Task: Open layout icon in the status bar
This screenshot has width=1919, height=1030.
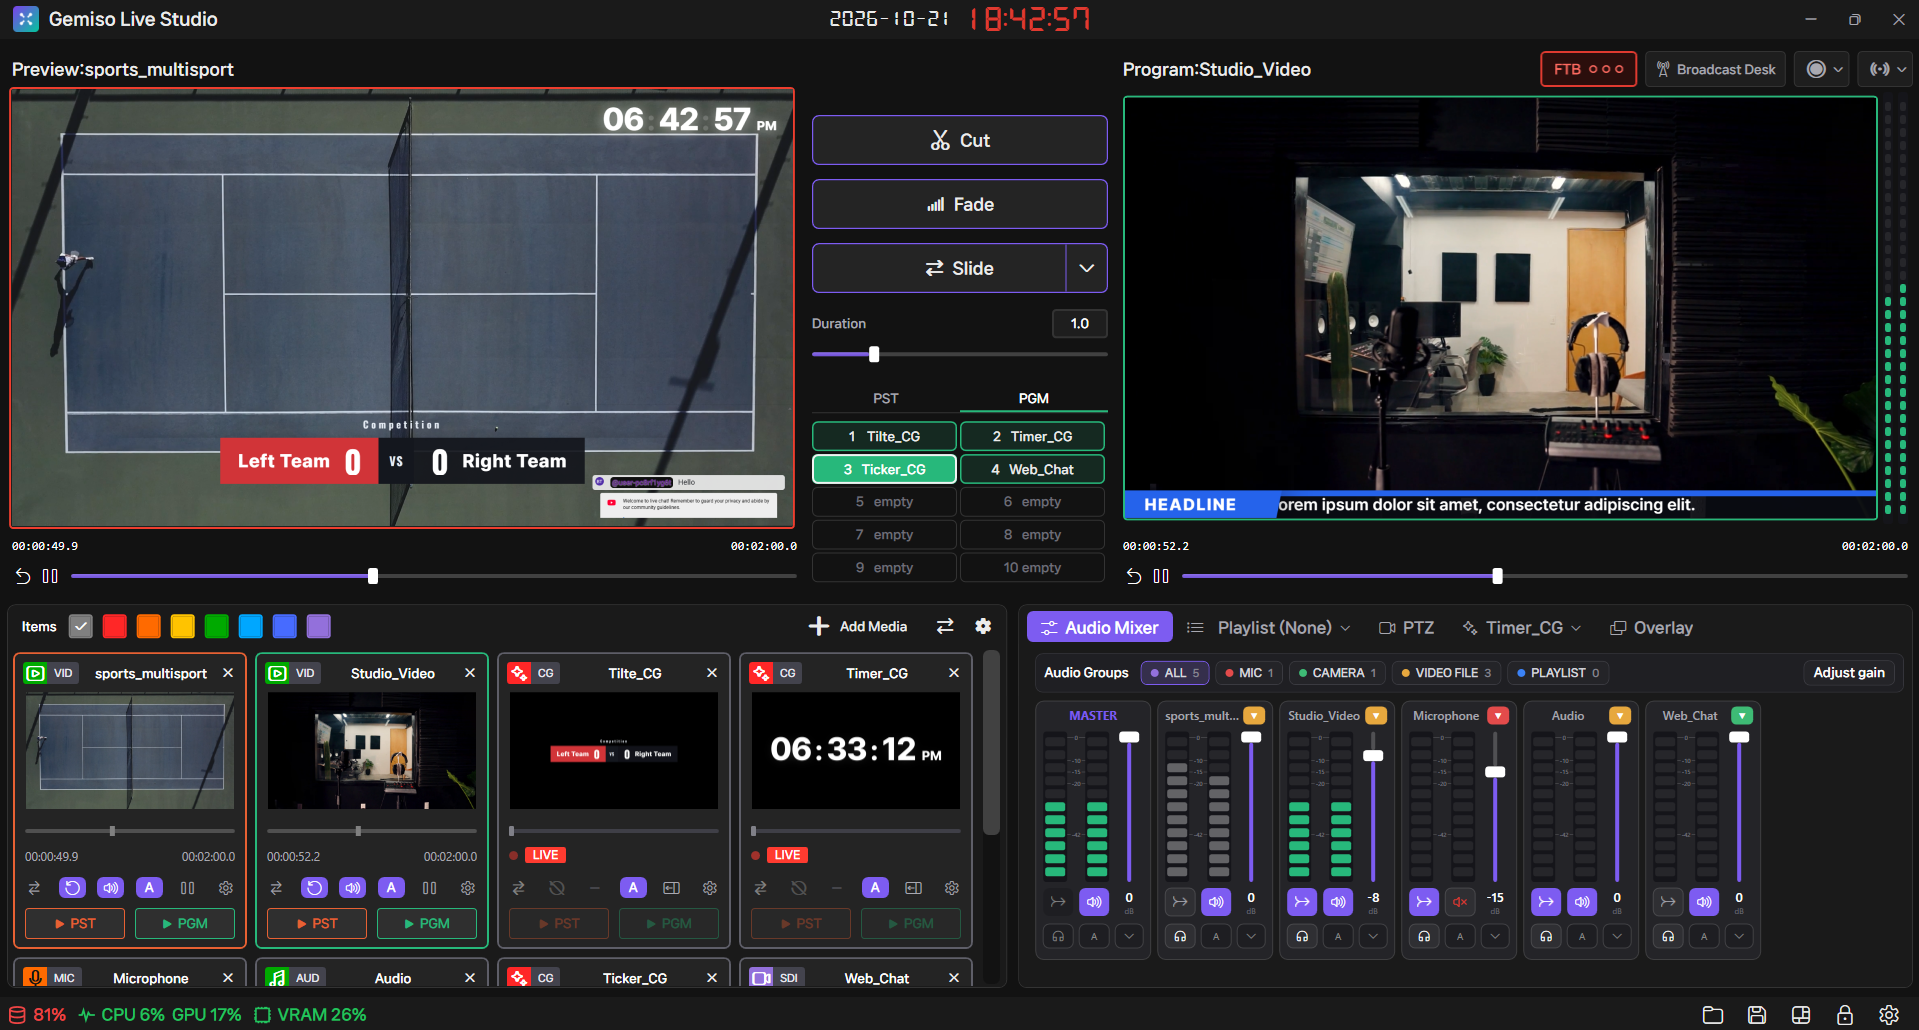Action: point(1801,1015)
